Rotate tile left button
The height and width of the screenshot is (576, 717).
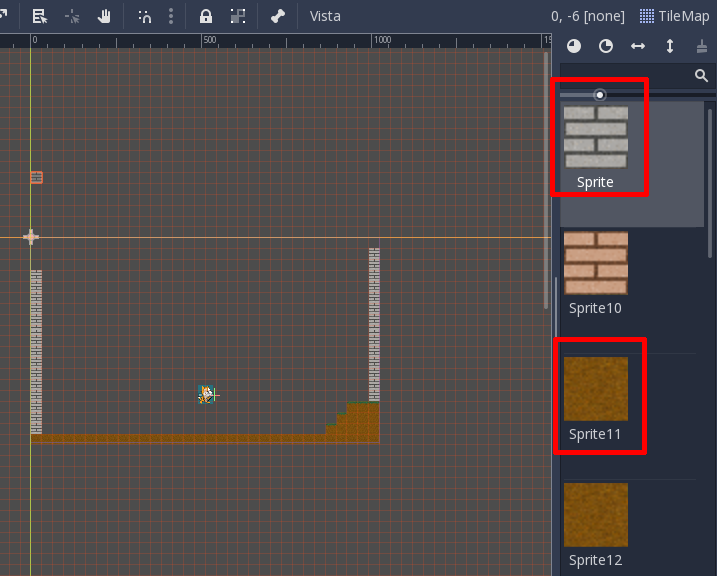click(x=574, y=46)
